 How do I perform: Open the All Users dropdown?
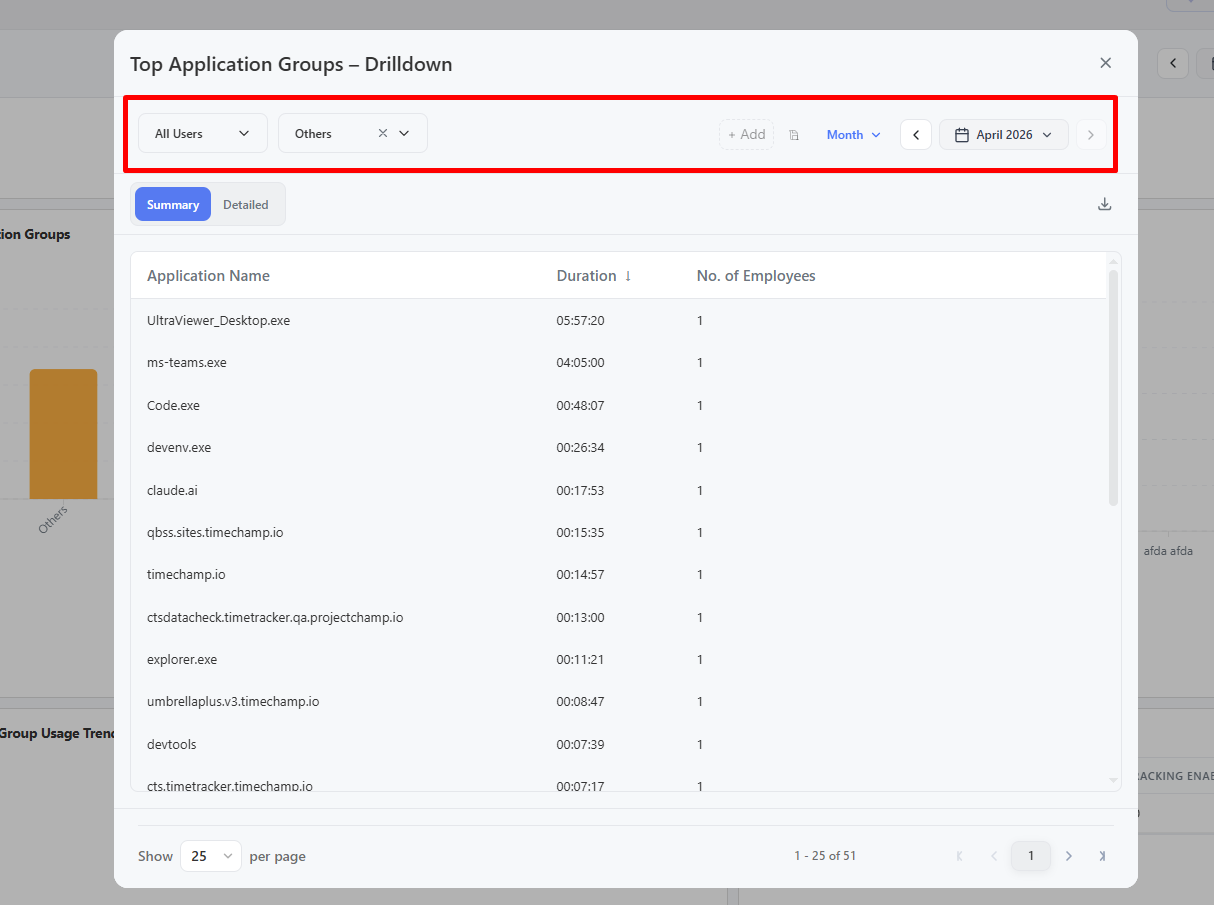[x=203, y=133]
